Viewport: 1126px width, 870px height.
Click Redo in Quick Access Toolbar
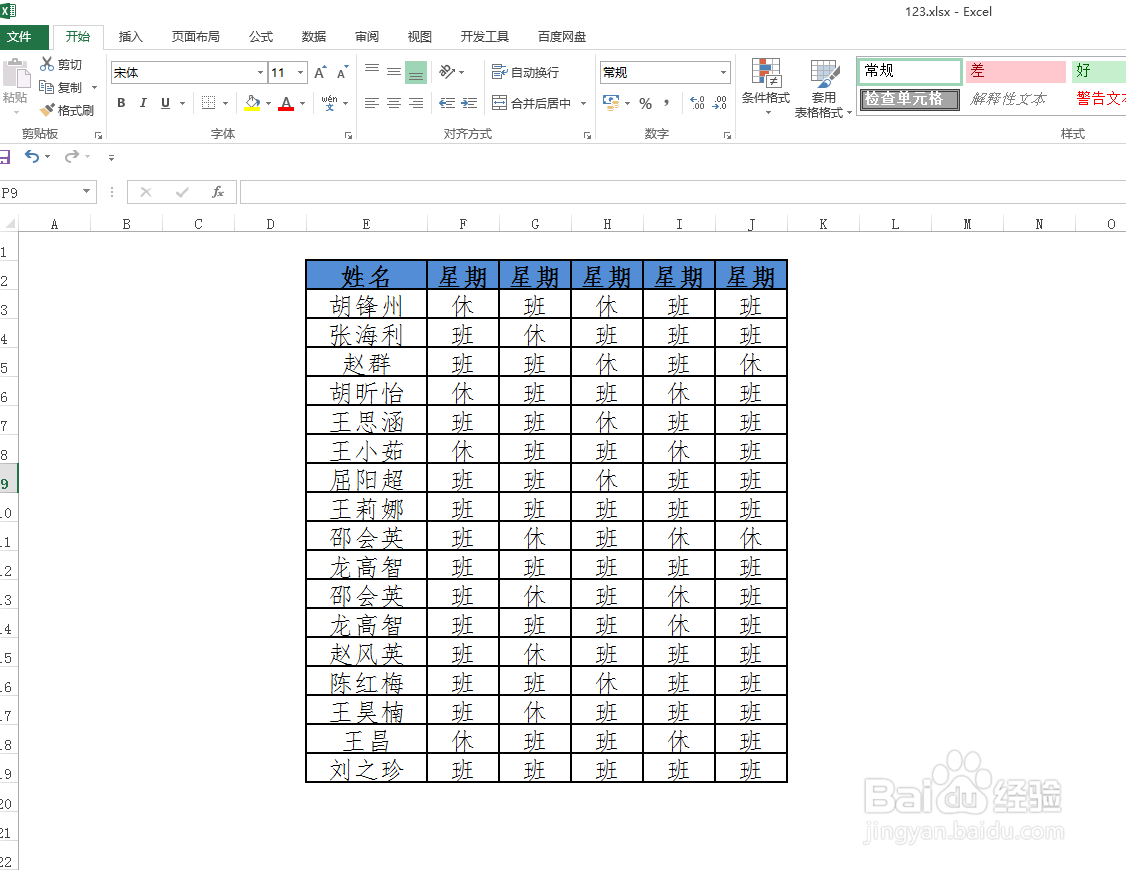(71, 156)
